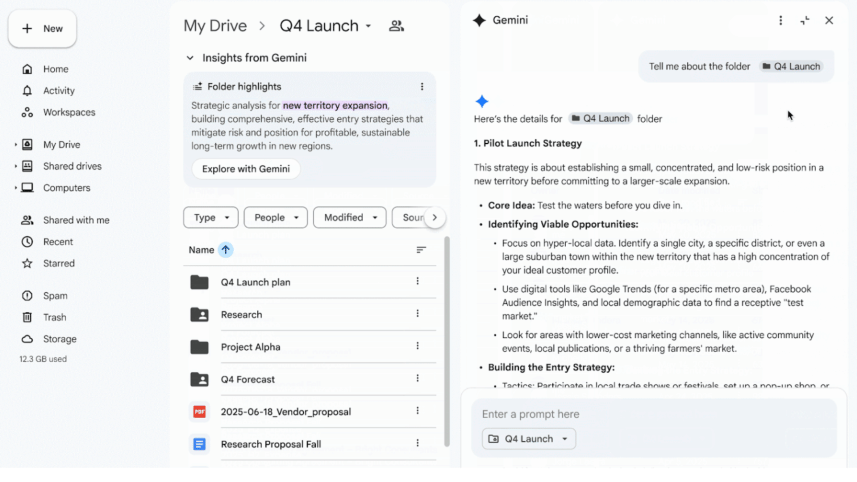Open the Source filter chip
Screen dimensions: 857x482
[411, 218]
